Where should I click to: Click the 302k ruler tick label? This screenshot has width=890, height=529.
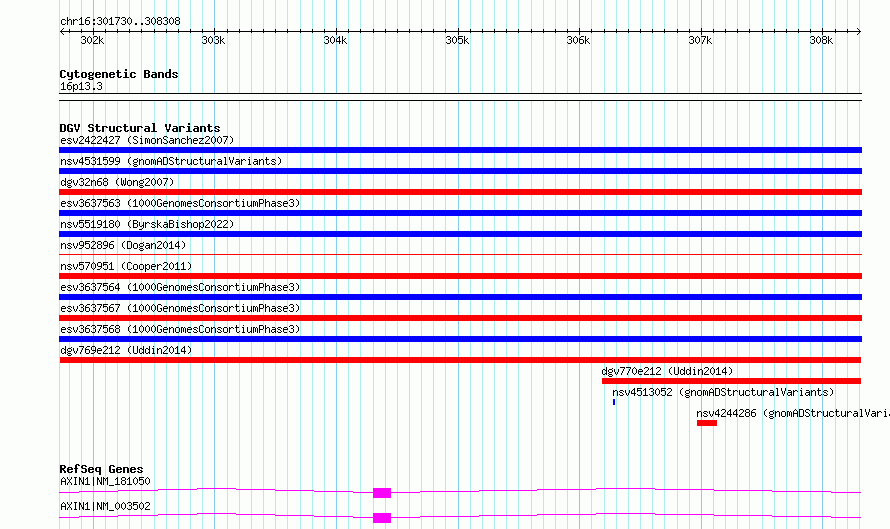click(93, 40)
